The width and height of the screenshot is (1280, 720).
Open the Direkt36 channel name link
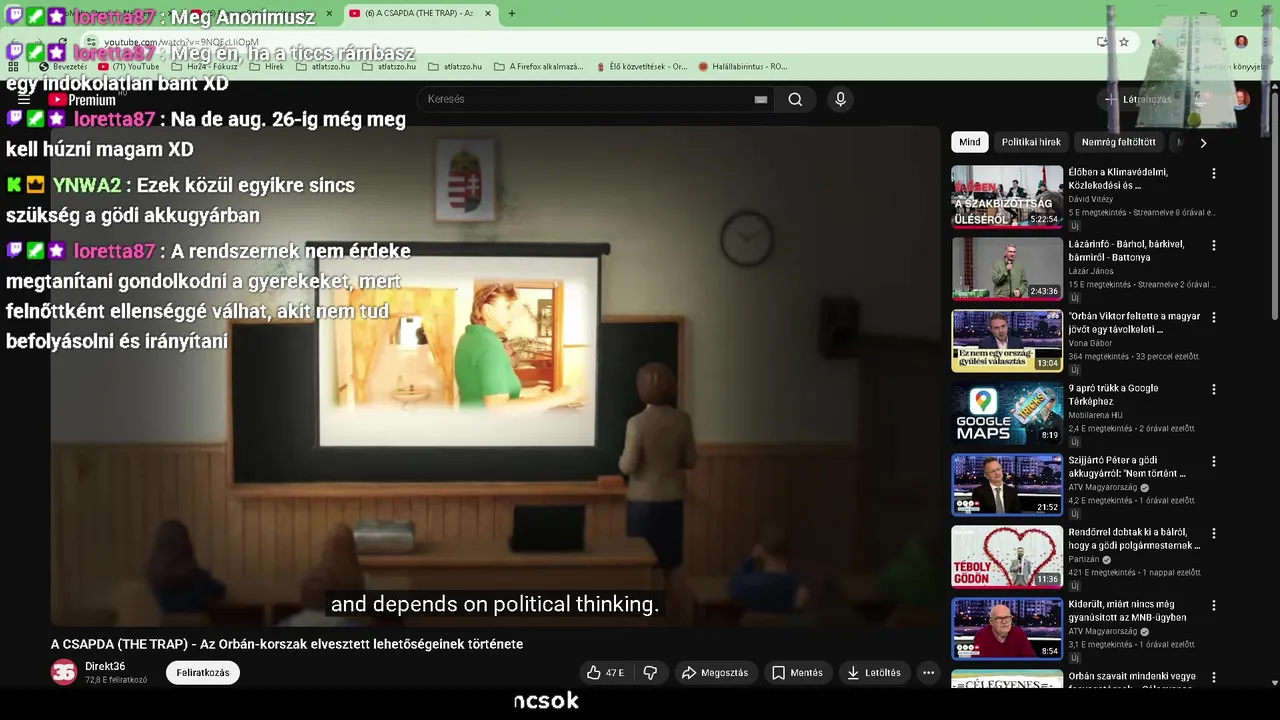click(x=105, y=666)
